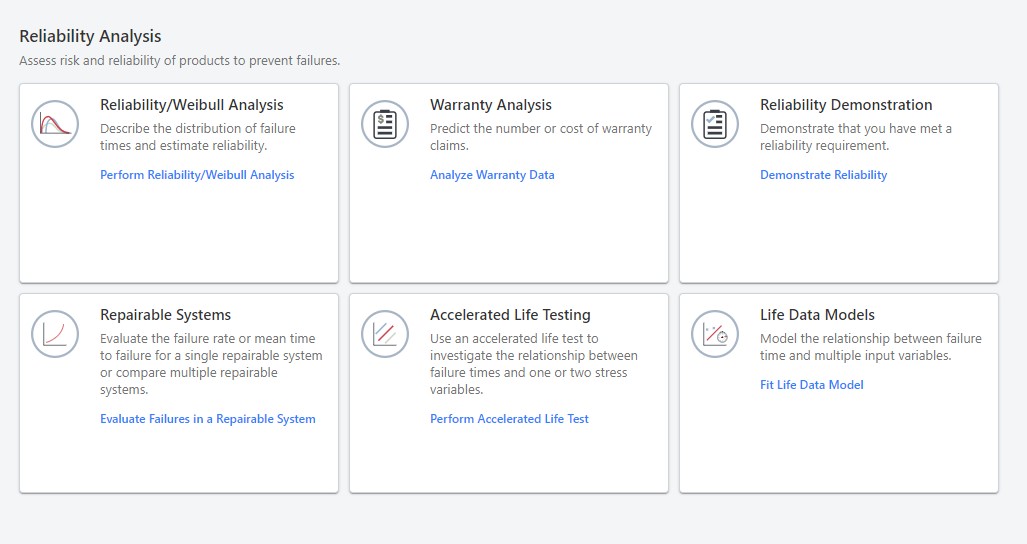Image resolution: width=1027 pixels, height=544 pixels.
Task: Click the Reliability Demonstration checklist icon
Action: 715,124
